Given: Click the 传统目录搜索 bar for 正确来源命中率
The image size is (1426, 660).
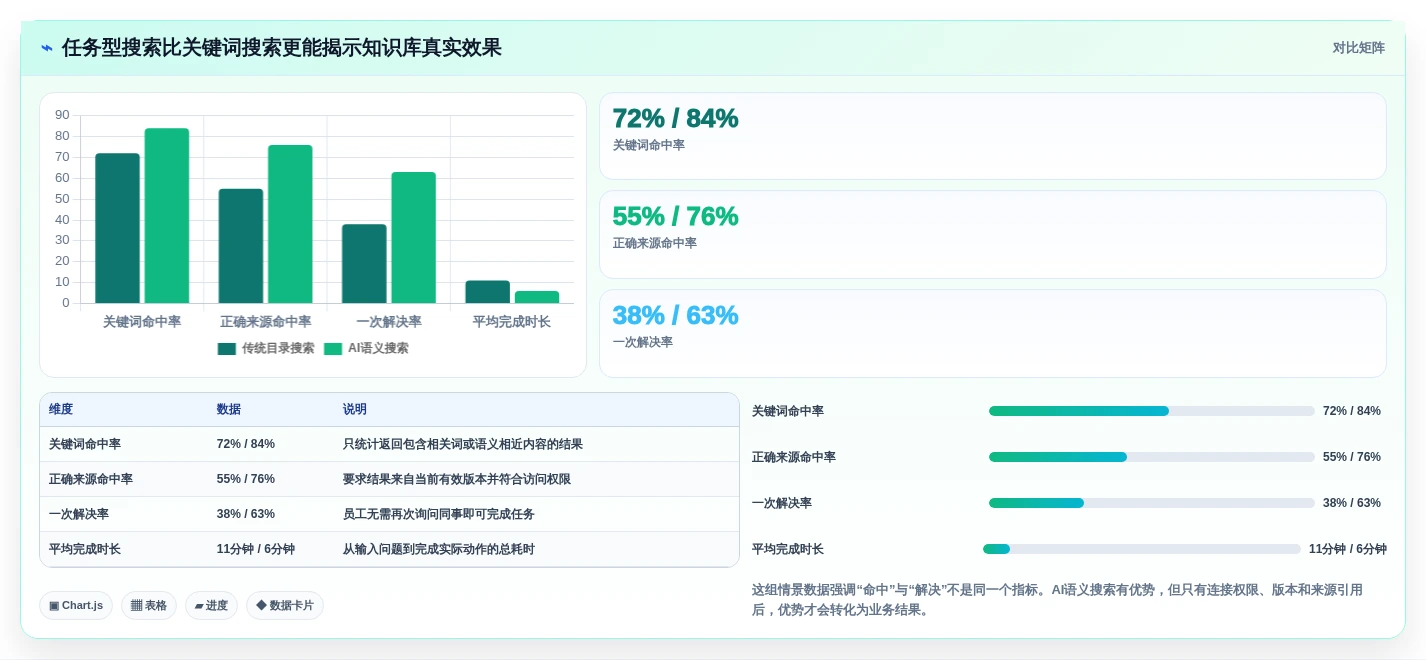Looking at the screenshot, I should (x=241, y=246).
